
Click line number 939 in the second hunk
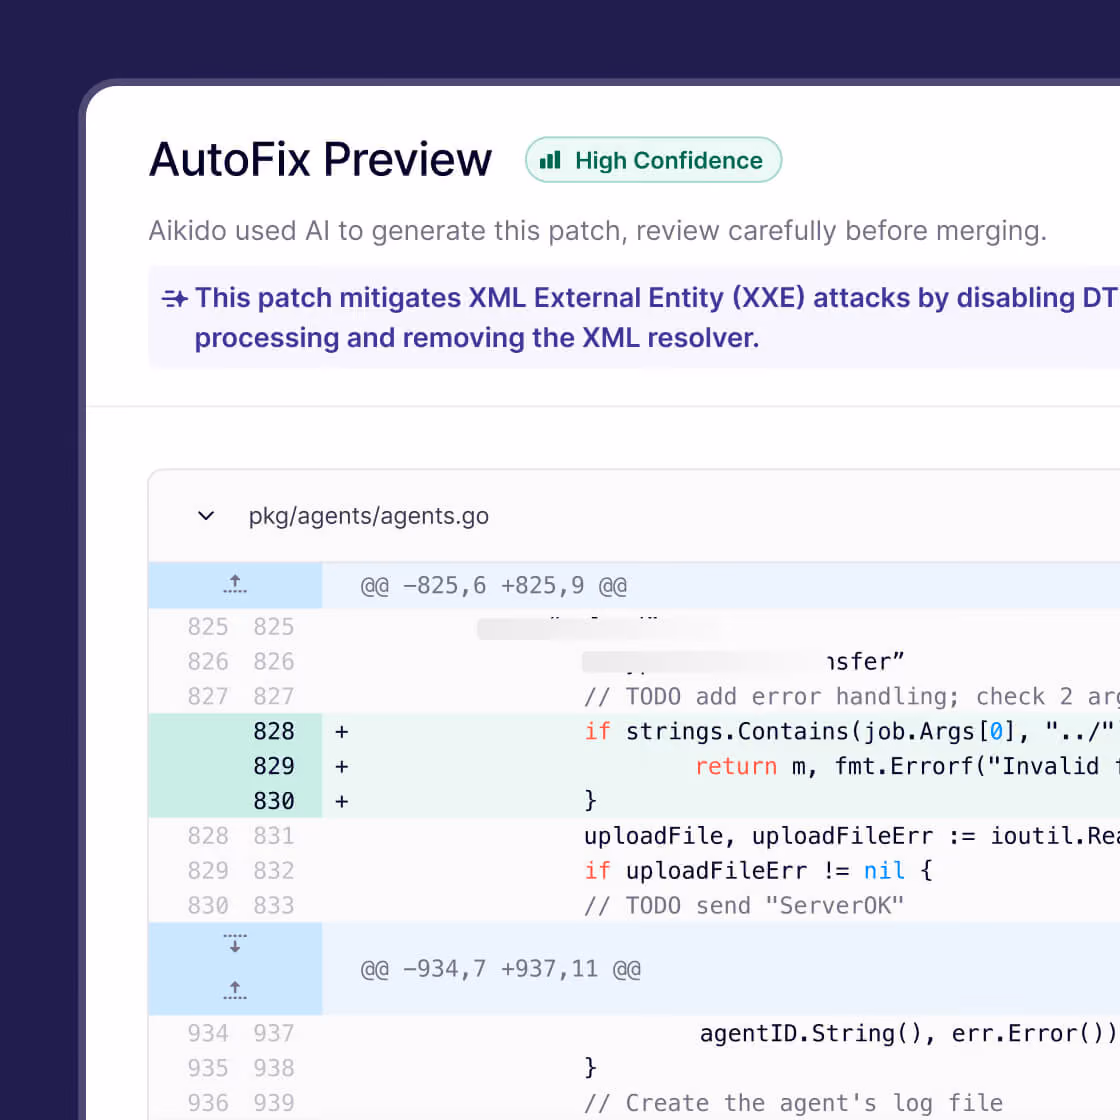274,1103
